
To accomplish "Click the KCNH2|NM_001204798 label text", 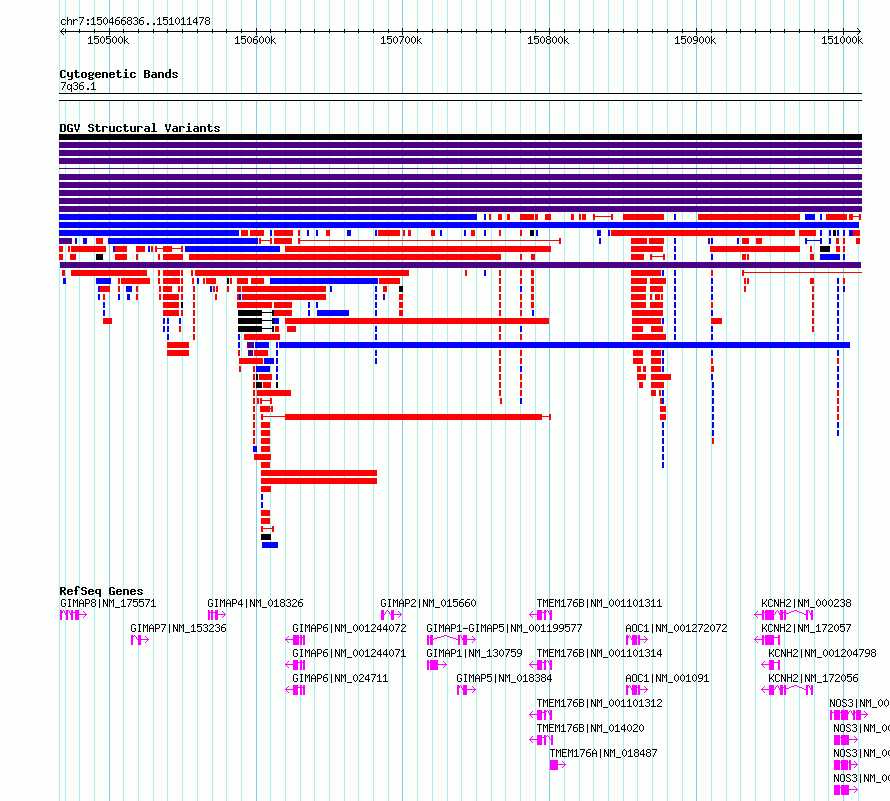I will point(822,653).
